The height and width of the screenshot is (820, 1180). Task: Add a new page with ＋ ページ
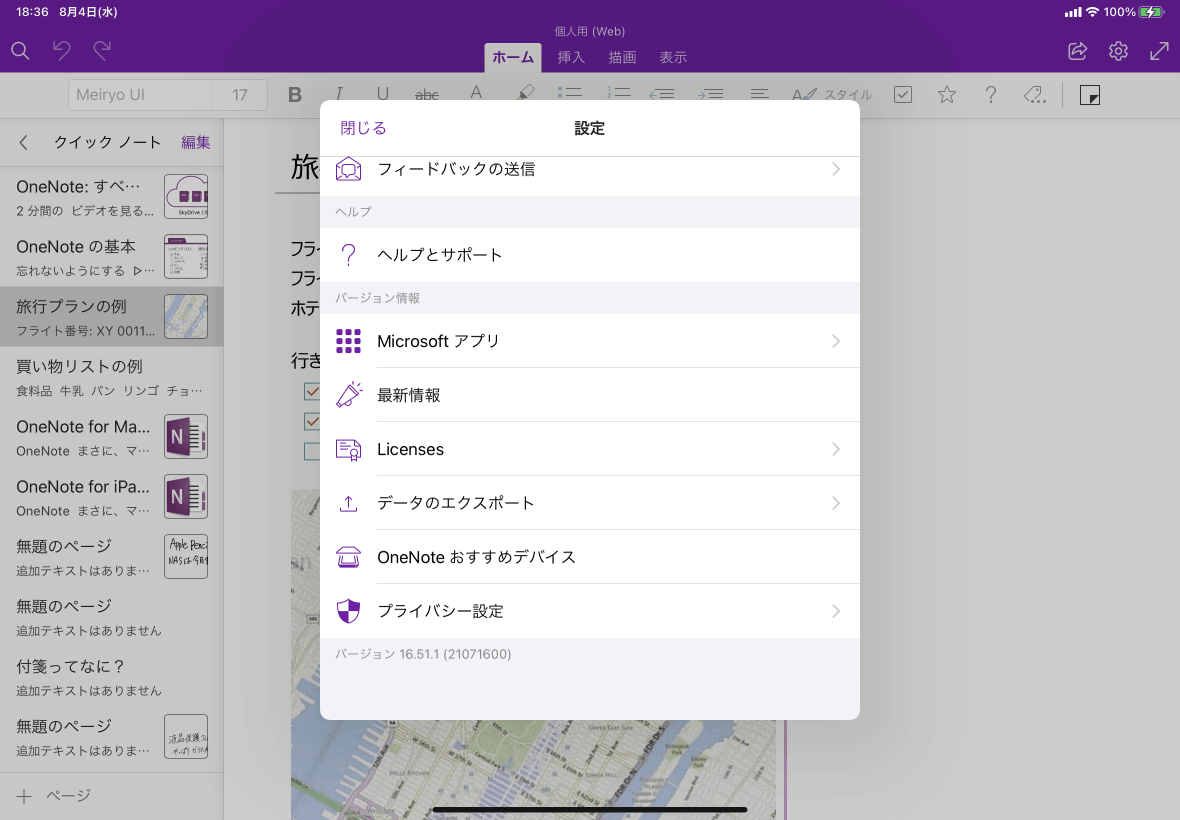coord(53,795)
